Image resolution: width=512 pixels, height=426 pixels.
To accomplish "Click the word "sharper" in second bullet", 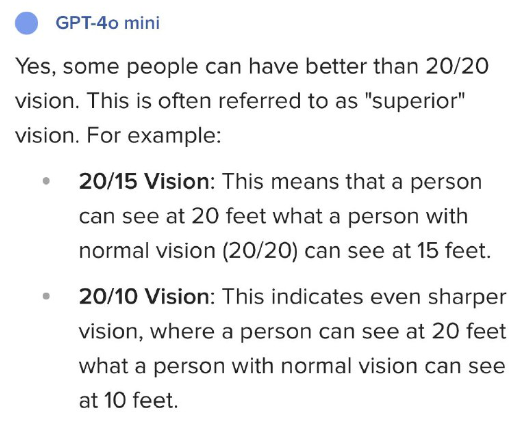I will 467,297.
